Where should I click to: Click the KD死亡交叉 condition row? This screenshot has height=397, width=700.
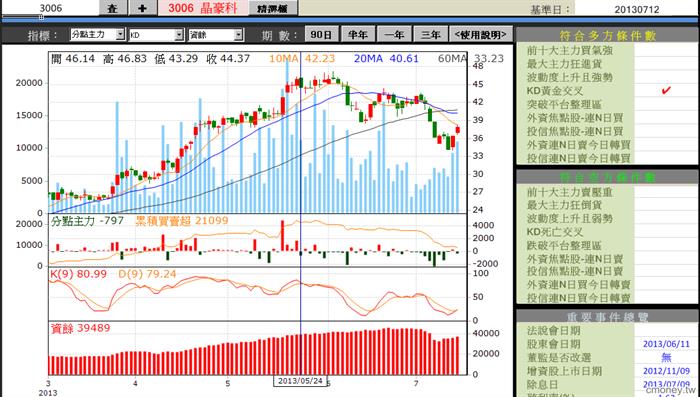point(608,232)
